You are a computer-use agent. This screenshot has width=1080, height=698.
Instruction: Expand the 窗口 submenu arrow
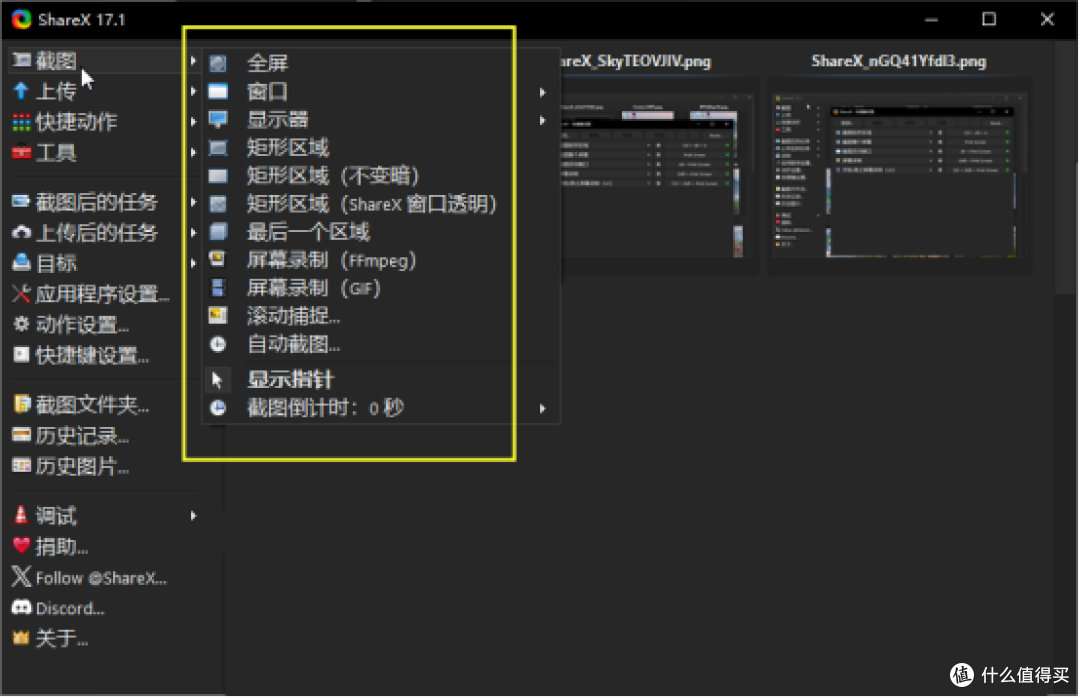pos(543,92)
